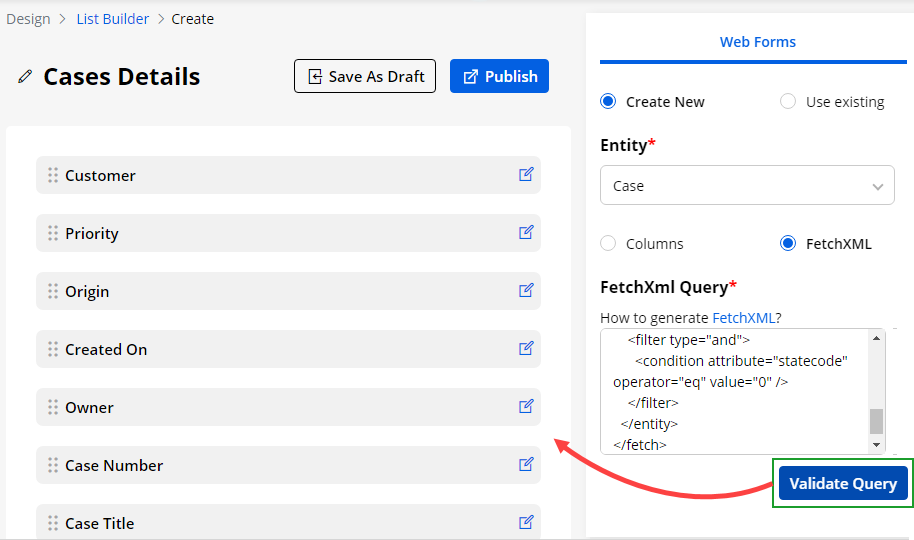This screenshot has width=914, height=540.
Task: Open edit icon on Priority row
Action: (x=526, y=233)
